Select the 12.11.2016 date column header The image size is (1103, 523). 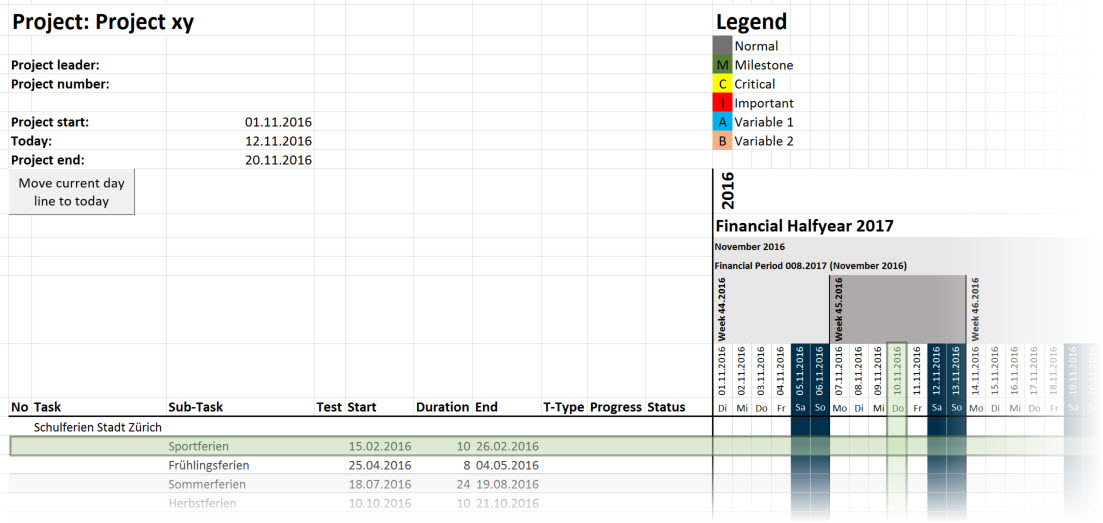(937, 372)
